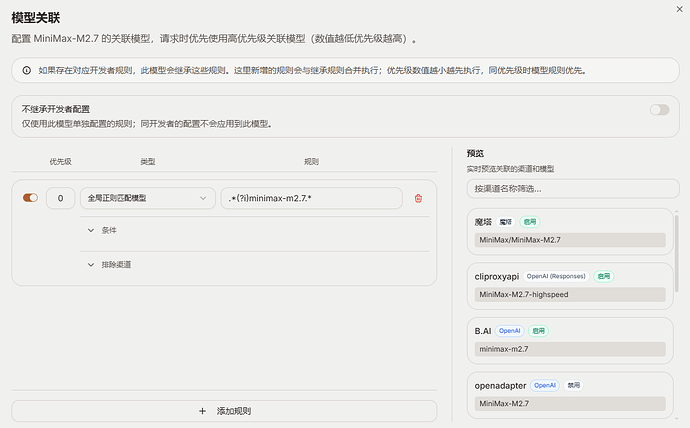Expand the 排除渠道 section
690x428 pixels.
click(x=109, y=264)
